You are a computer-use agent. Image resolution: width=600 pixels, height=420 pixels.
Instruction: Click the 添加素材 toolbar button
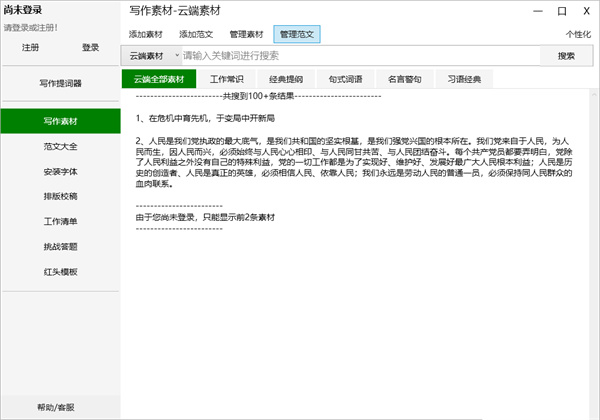coord(146,34)
